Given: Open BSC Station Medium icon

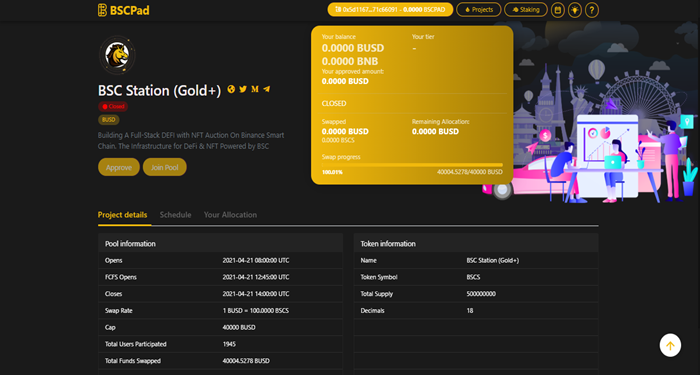Looking at the screenshot, I should tap(255, 89).
